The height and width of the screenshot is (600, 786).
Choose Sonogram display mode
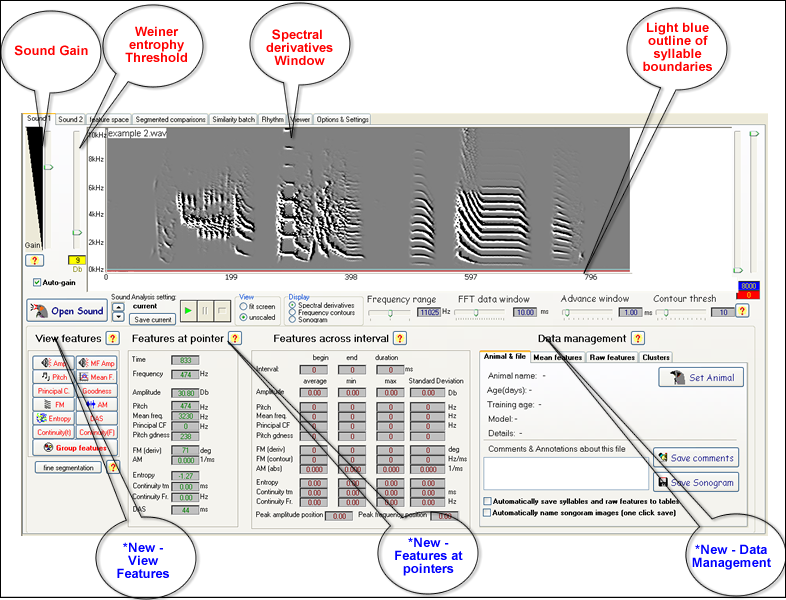point(292,321)
